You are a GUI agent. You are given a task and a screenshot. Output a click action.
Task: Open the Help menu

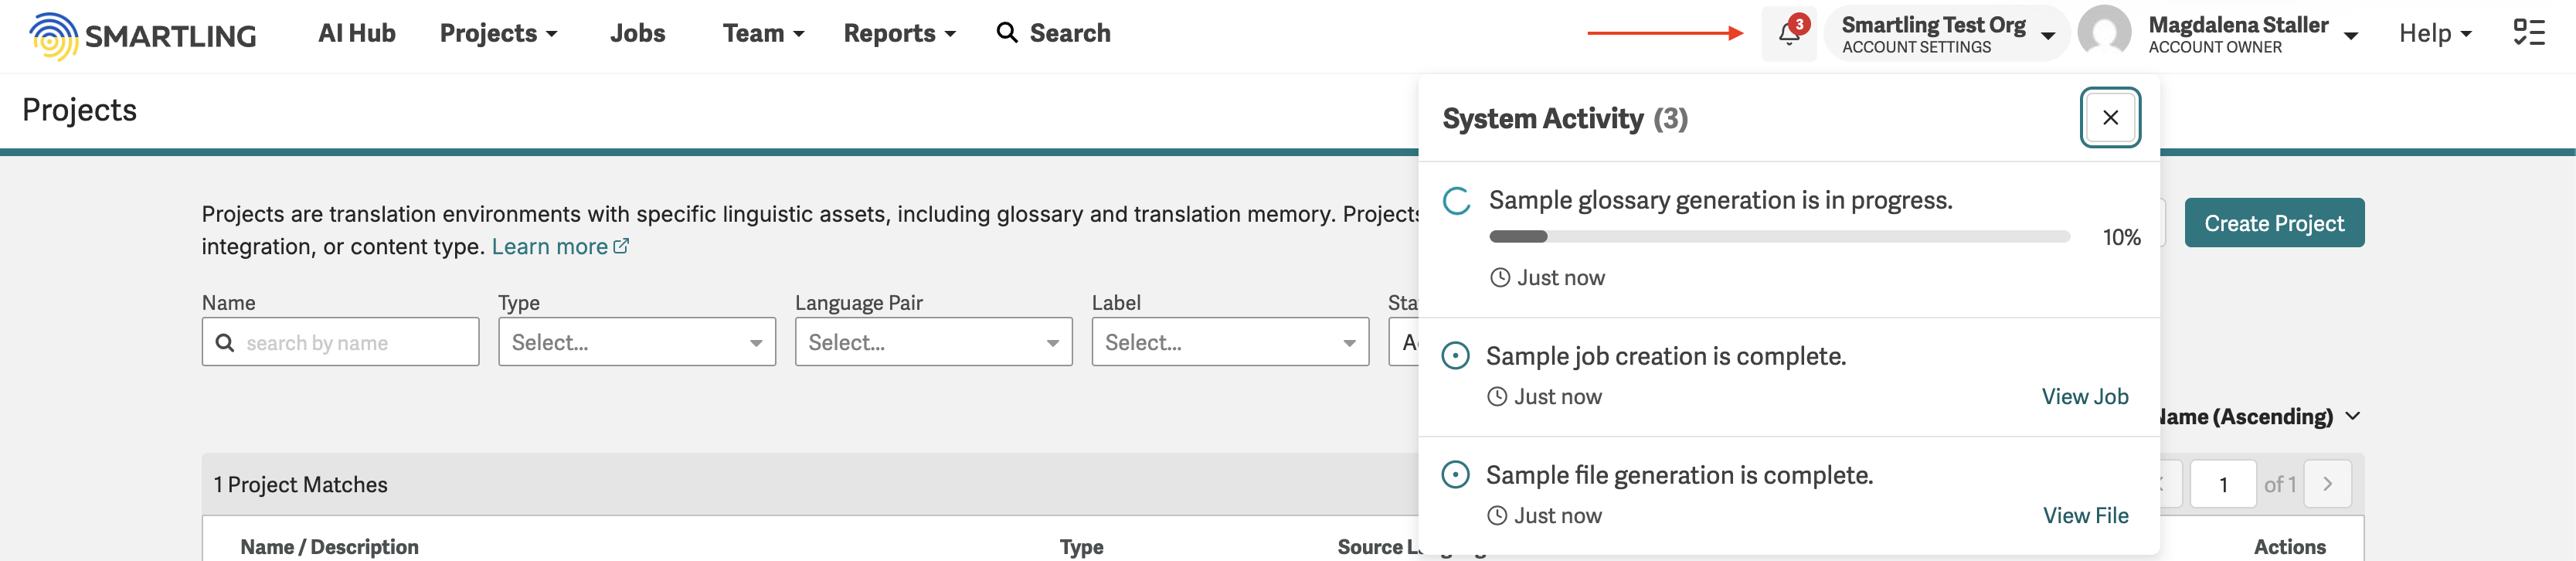(x=2435, y=33)
